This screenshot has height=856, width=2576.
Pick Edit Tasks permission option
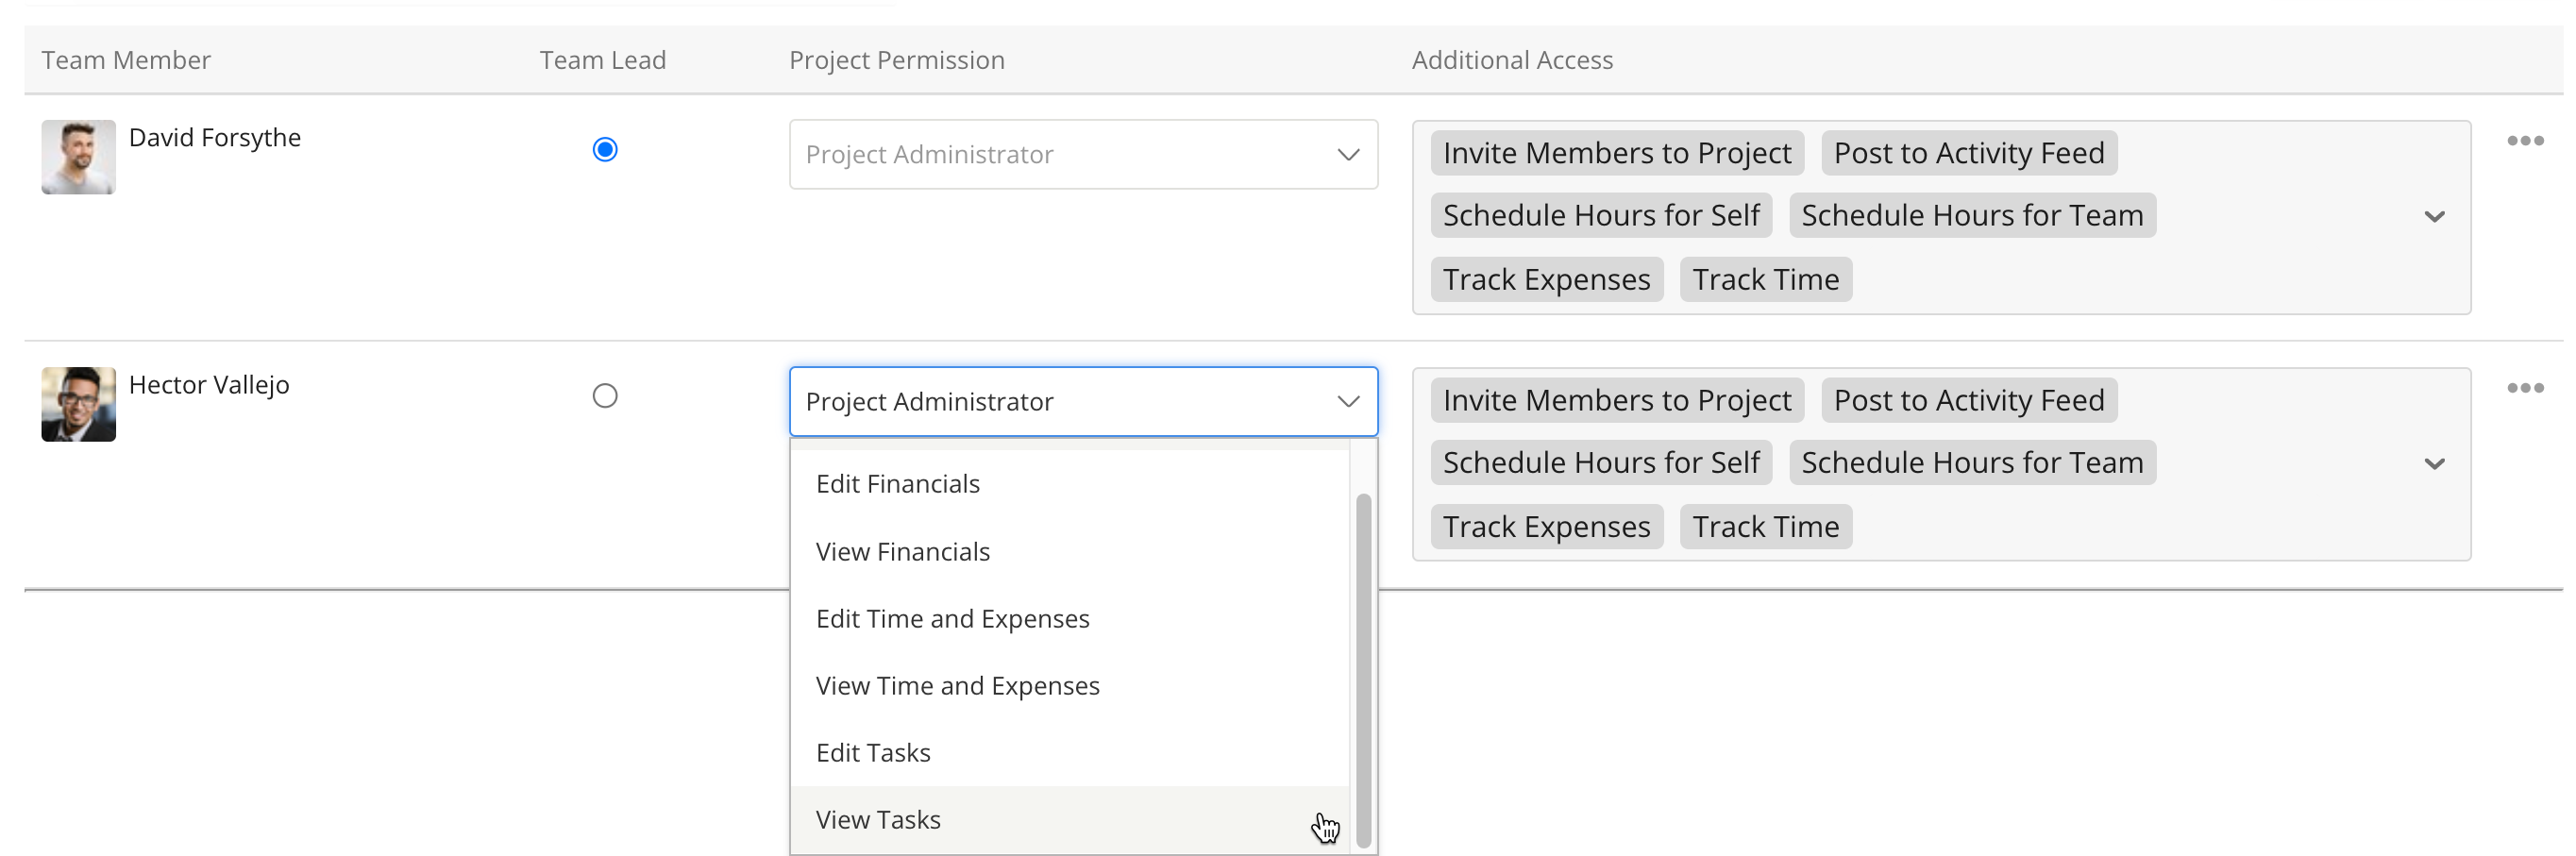click(872, 753)
